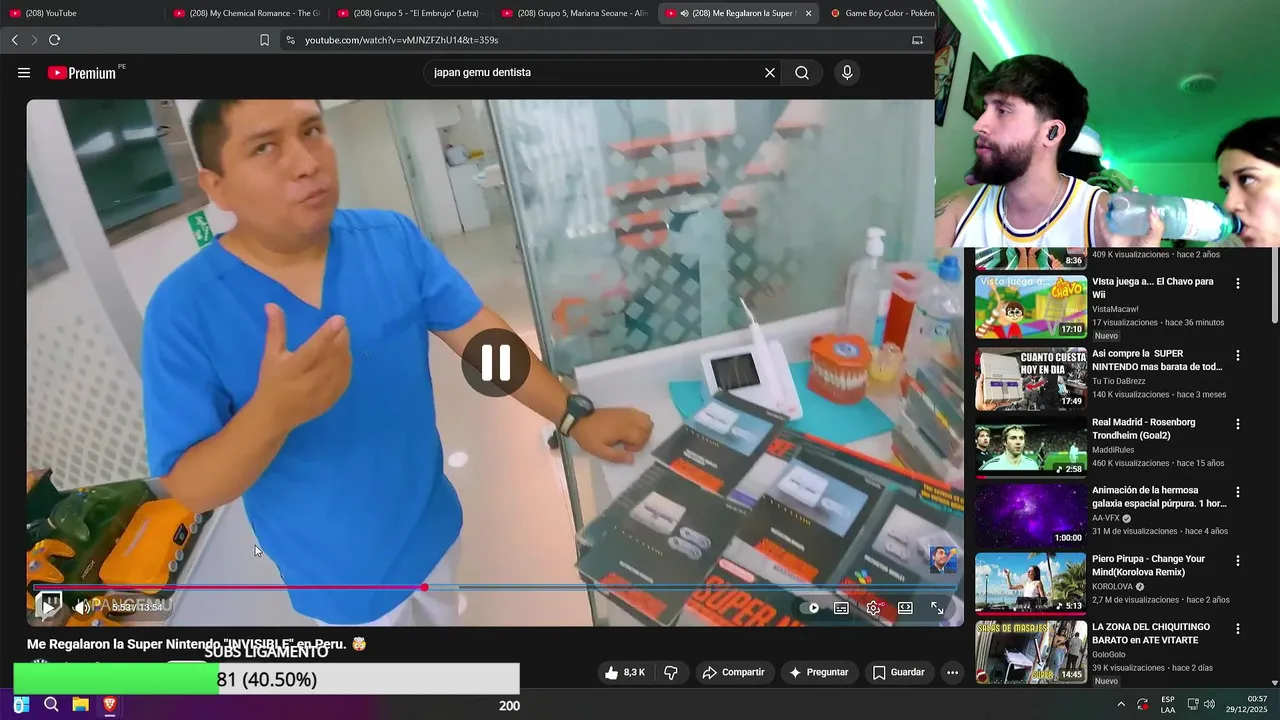Open MaddiRules channel name
1280x720 pixels.
pos(1115,450)
